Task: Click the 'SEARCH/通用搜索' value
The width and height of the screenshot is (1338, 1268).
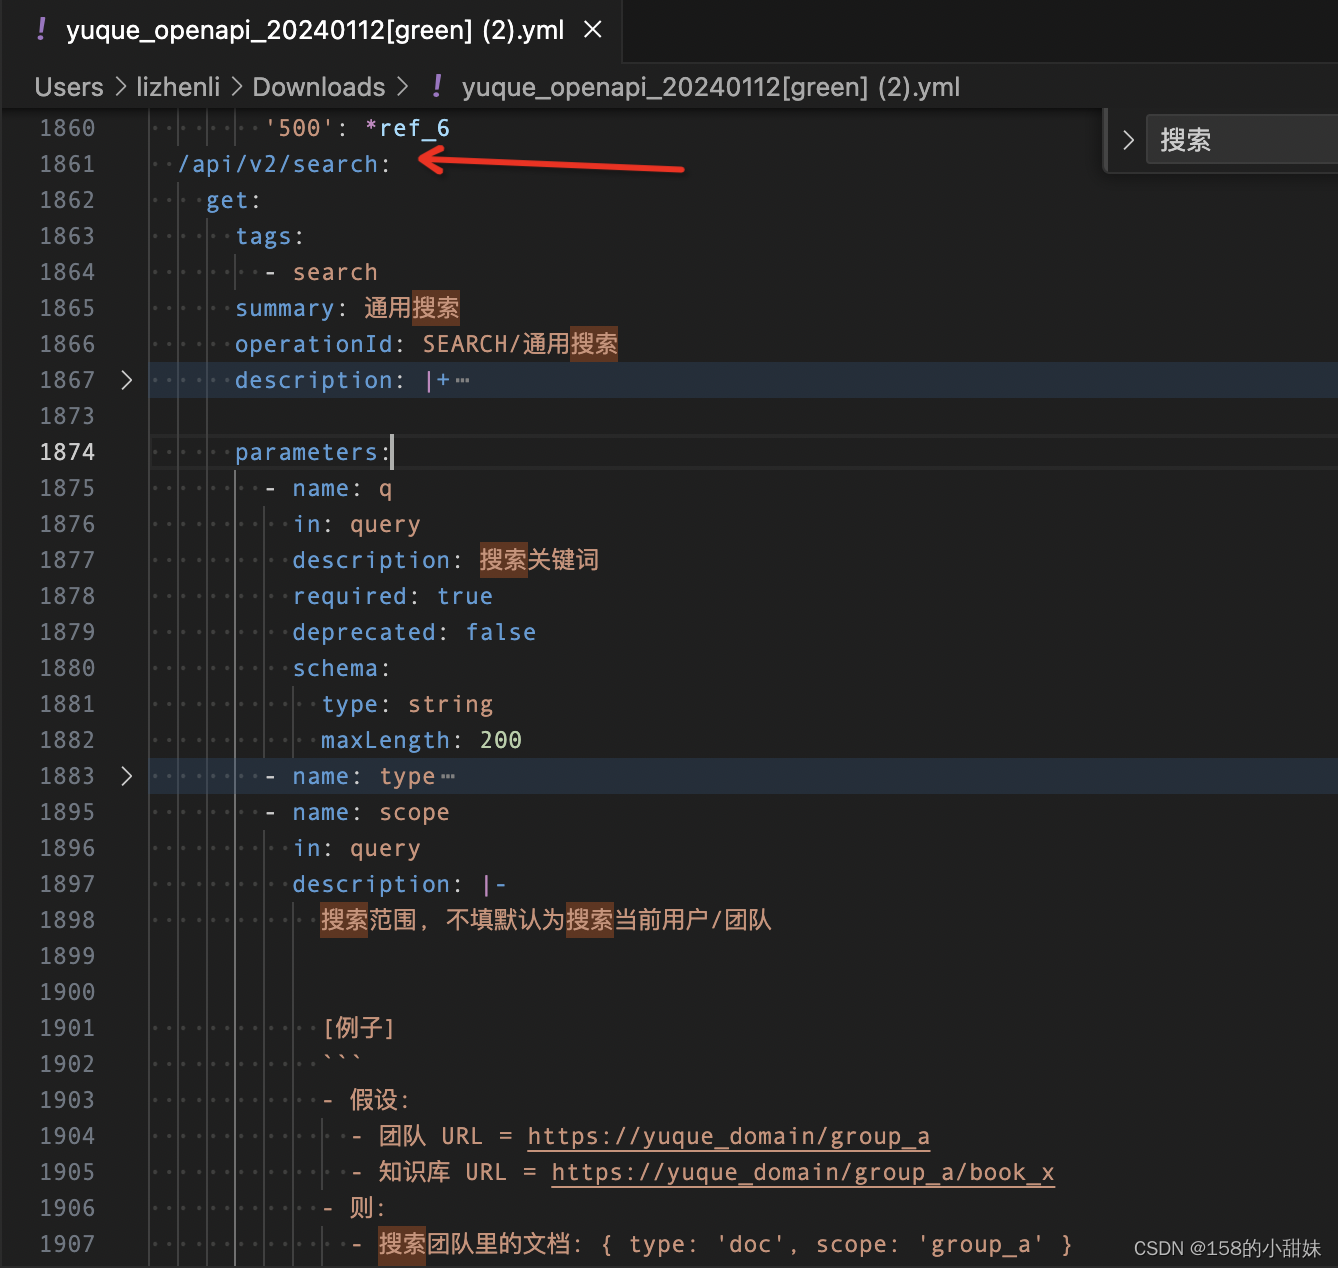Action: coord(520,344)
